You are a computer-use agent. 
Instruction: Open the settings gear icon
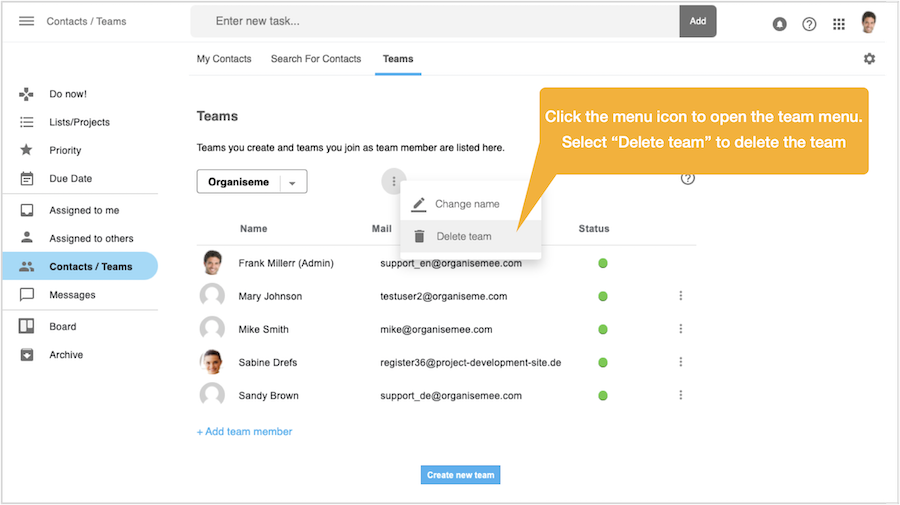point(869,59)
